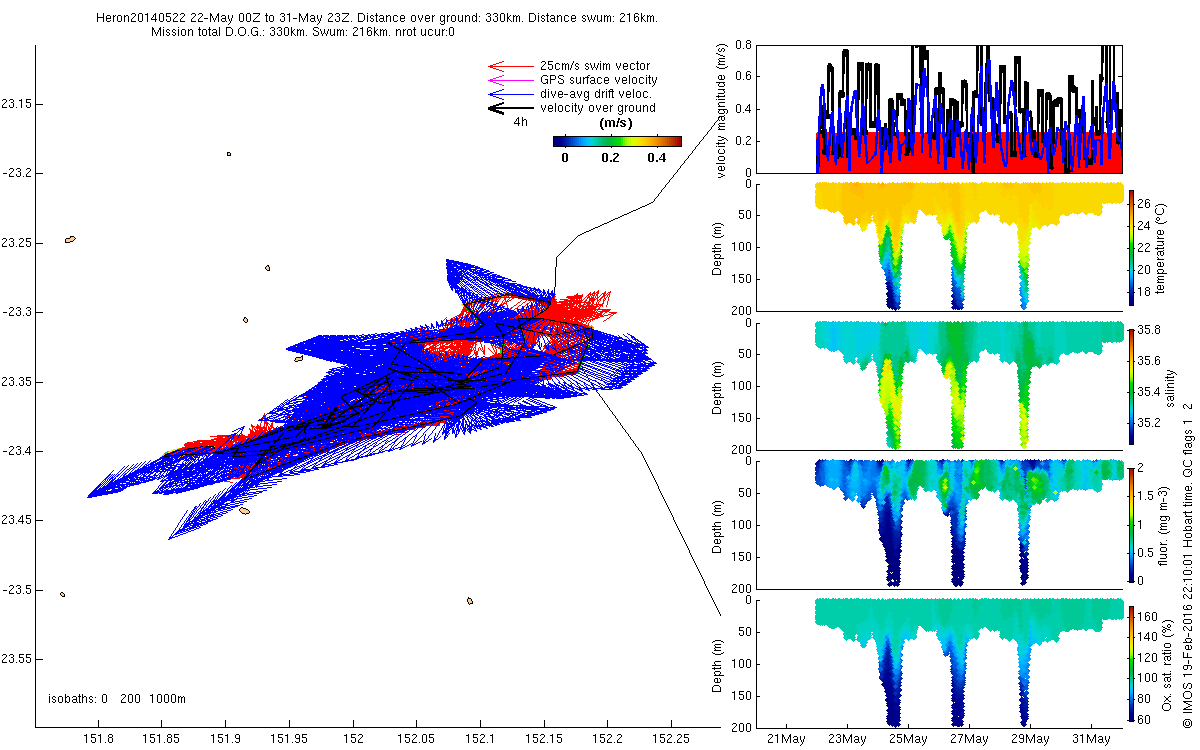The height and width of the screenshot is (750, 1200).
Task: Click the '31May' date tick
Action: point(1091,740)
